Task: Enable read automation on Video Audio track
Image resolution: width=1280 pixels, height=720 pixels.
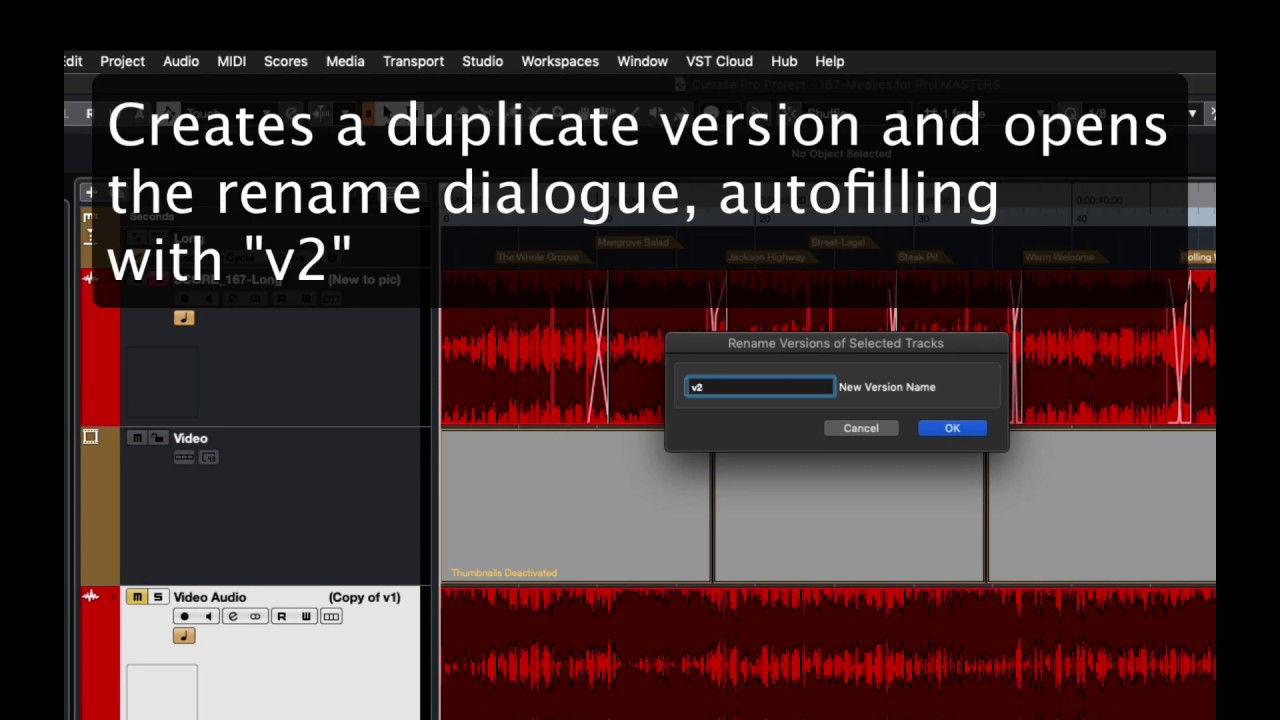Action: [x=281, y=616]
